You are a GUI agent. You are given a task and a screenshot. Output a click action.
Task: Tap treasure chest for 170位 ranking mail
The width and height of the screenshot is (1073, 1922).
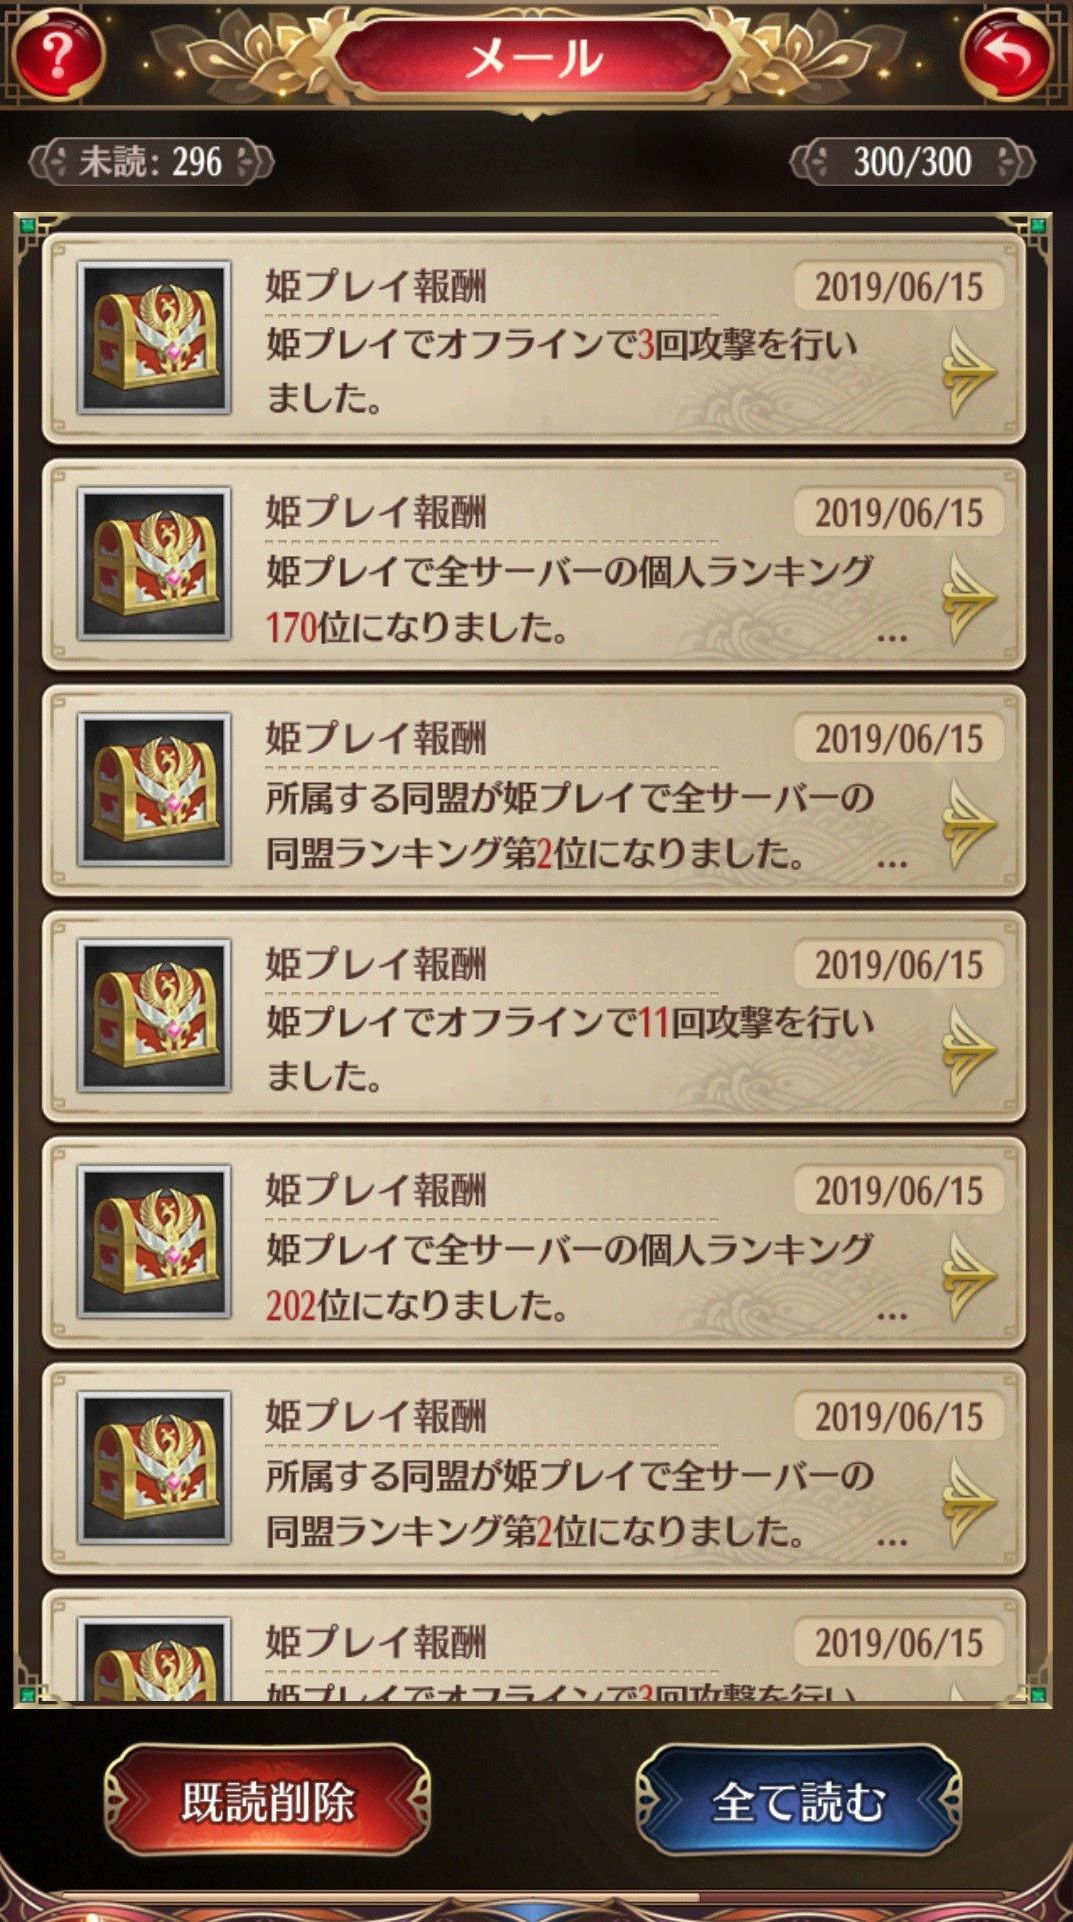[x=154, y=564]
